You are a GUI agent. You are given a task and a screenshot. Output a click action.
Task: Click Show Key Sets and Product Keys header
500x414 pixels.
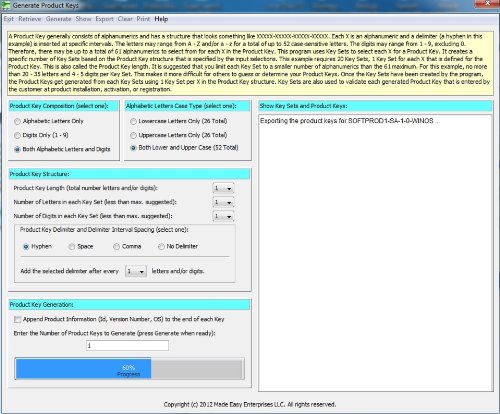coord(375,106)
